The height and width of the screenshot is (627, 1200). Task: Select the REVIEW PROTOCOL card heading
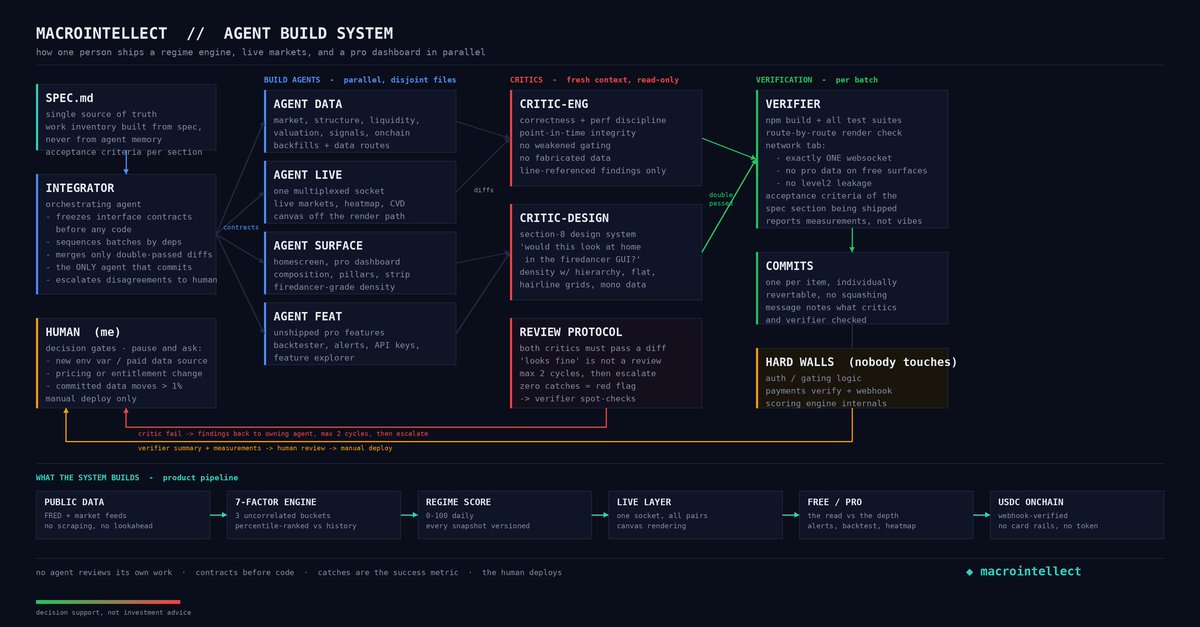(x=571, y=332)
